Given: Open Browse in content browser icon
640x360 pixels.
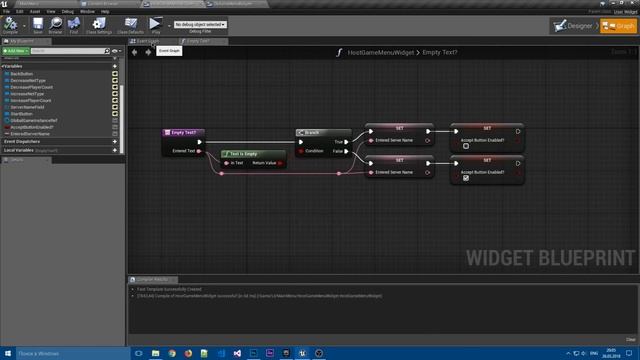Looking at the screenshot, I should click(x=56, y=25).
